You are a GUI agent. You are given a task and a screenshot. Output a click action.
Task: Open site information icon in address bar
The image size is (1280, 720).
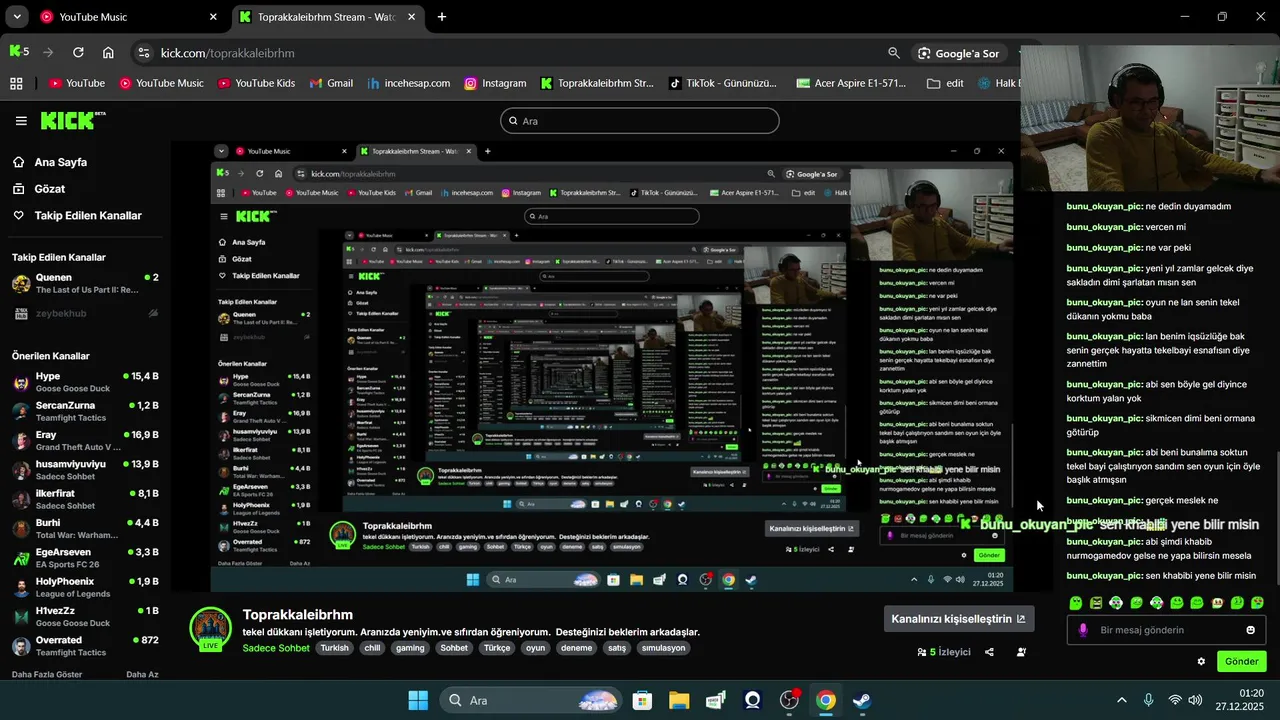(143, 53)
